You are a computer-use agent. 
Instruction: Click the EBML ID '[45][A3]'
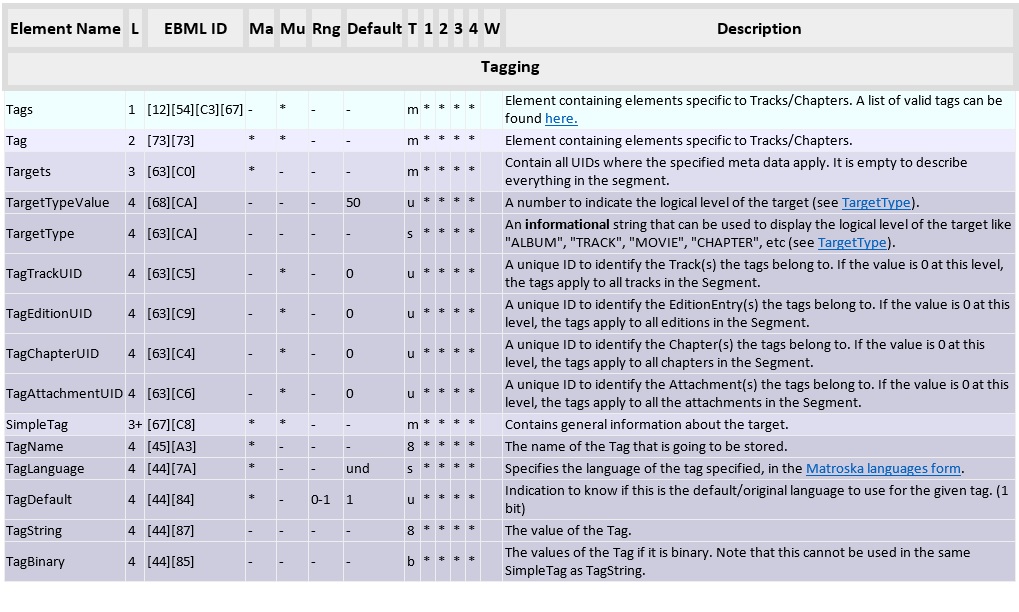tap(172, 446)
